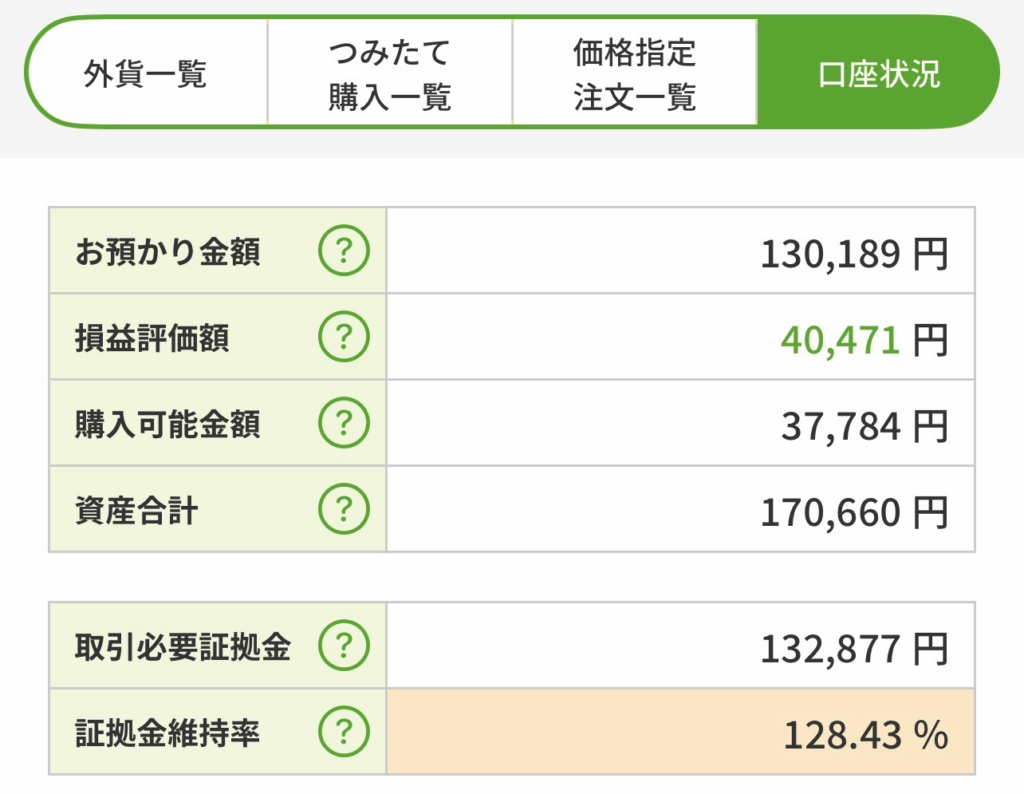This screenshot has height=794, width=1024.
Task: Click the 170,660 円 total assets value
Action: 853,512
